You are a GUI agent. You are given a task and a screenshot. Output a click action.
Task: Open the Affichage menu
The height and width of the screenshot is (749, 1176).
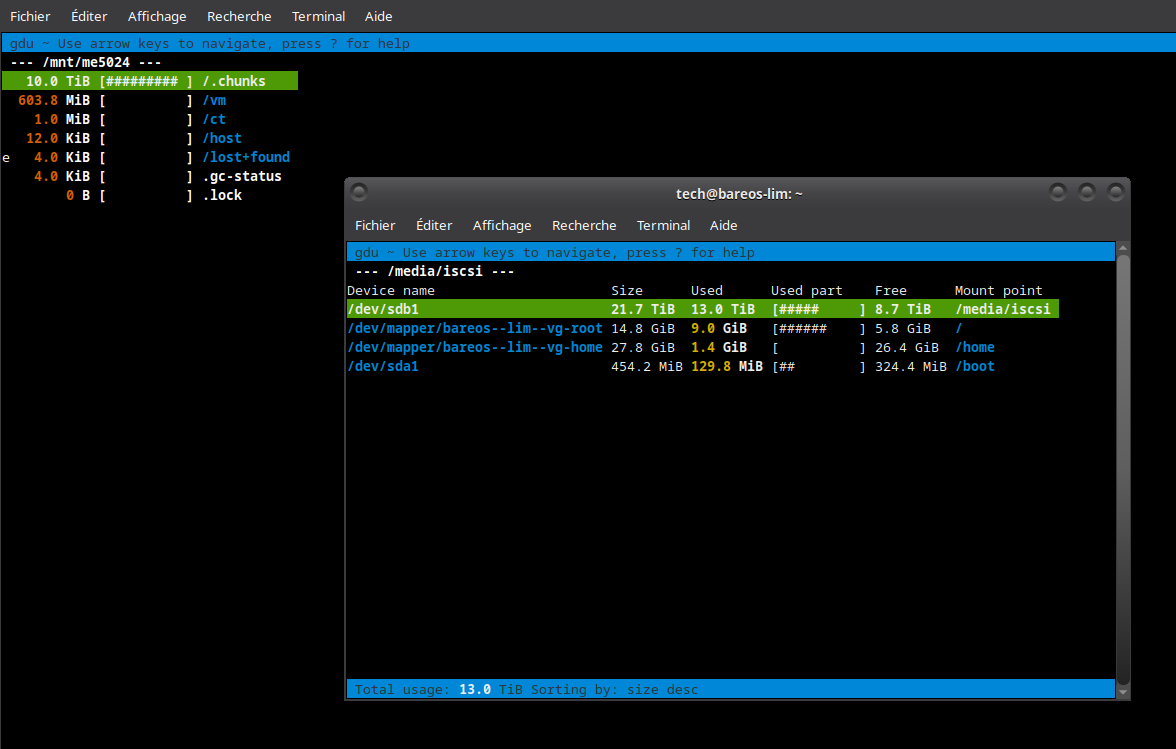(502, 225)
